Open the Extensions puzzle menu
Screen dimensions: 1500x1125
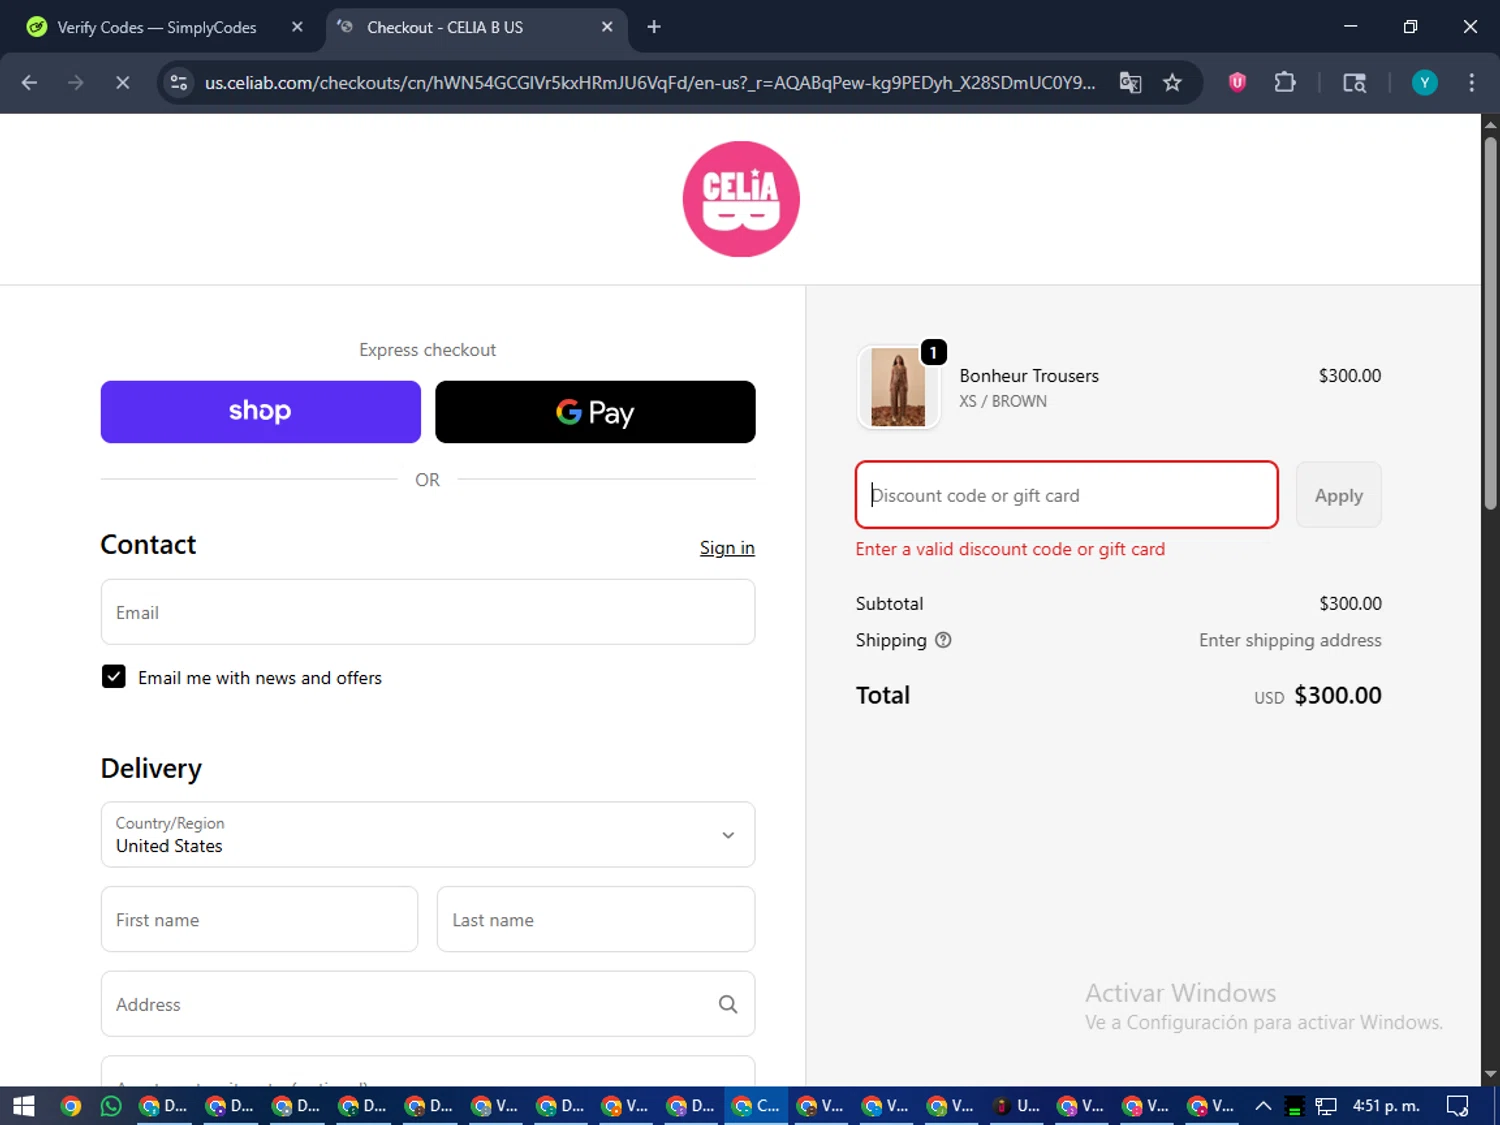(1285, 83)
